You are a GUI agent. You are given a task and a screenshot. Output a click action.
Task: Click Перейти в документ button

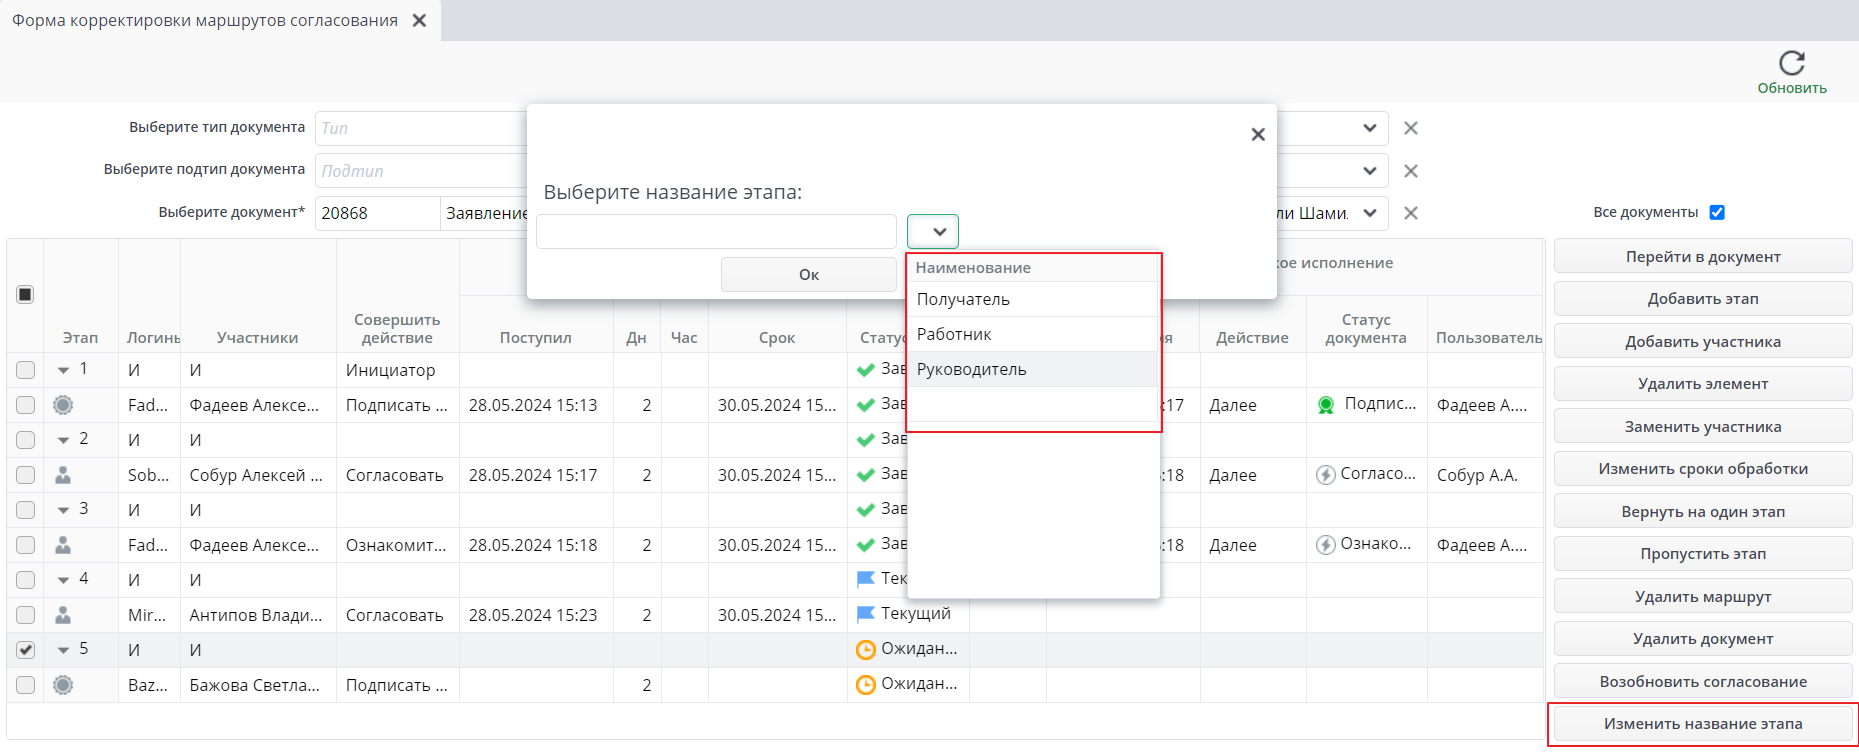point(1703,256)
